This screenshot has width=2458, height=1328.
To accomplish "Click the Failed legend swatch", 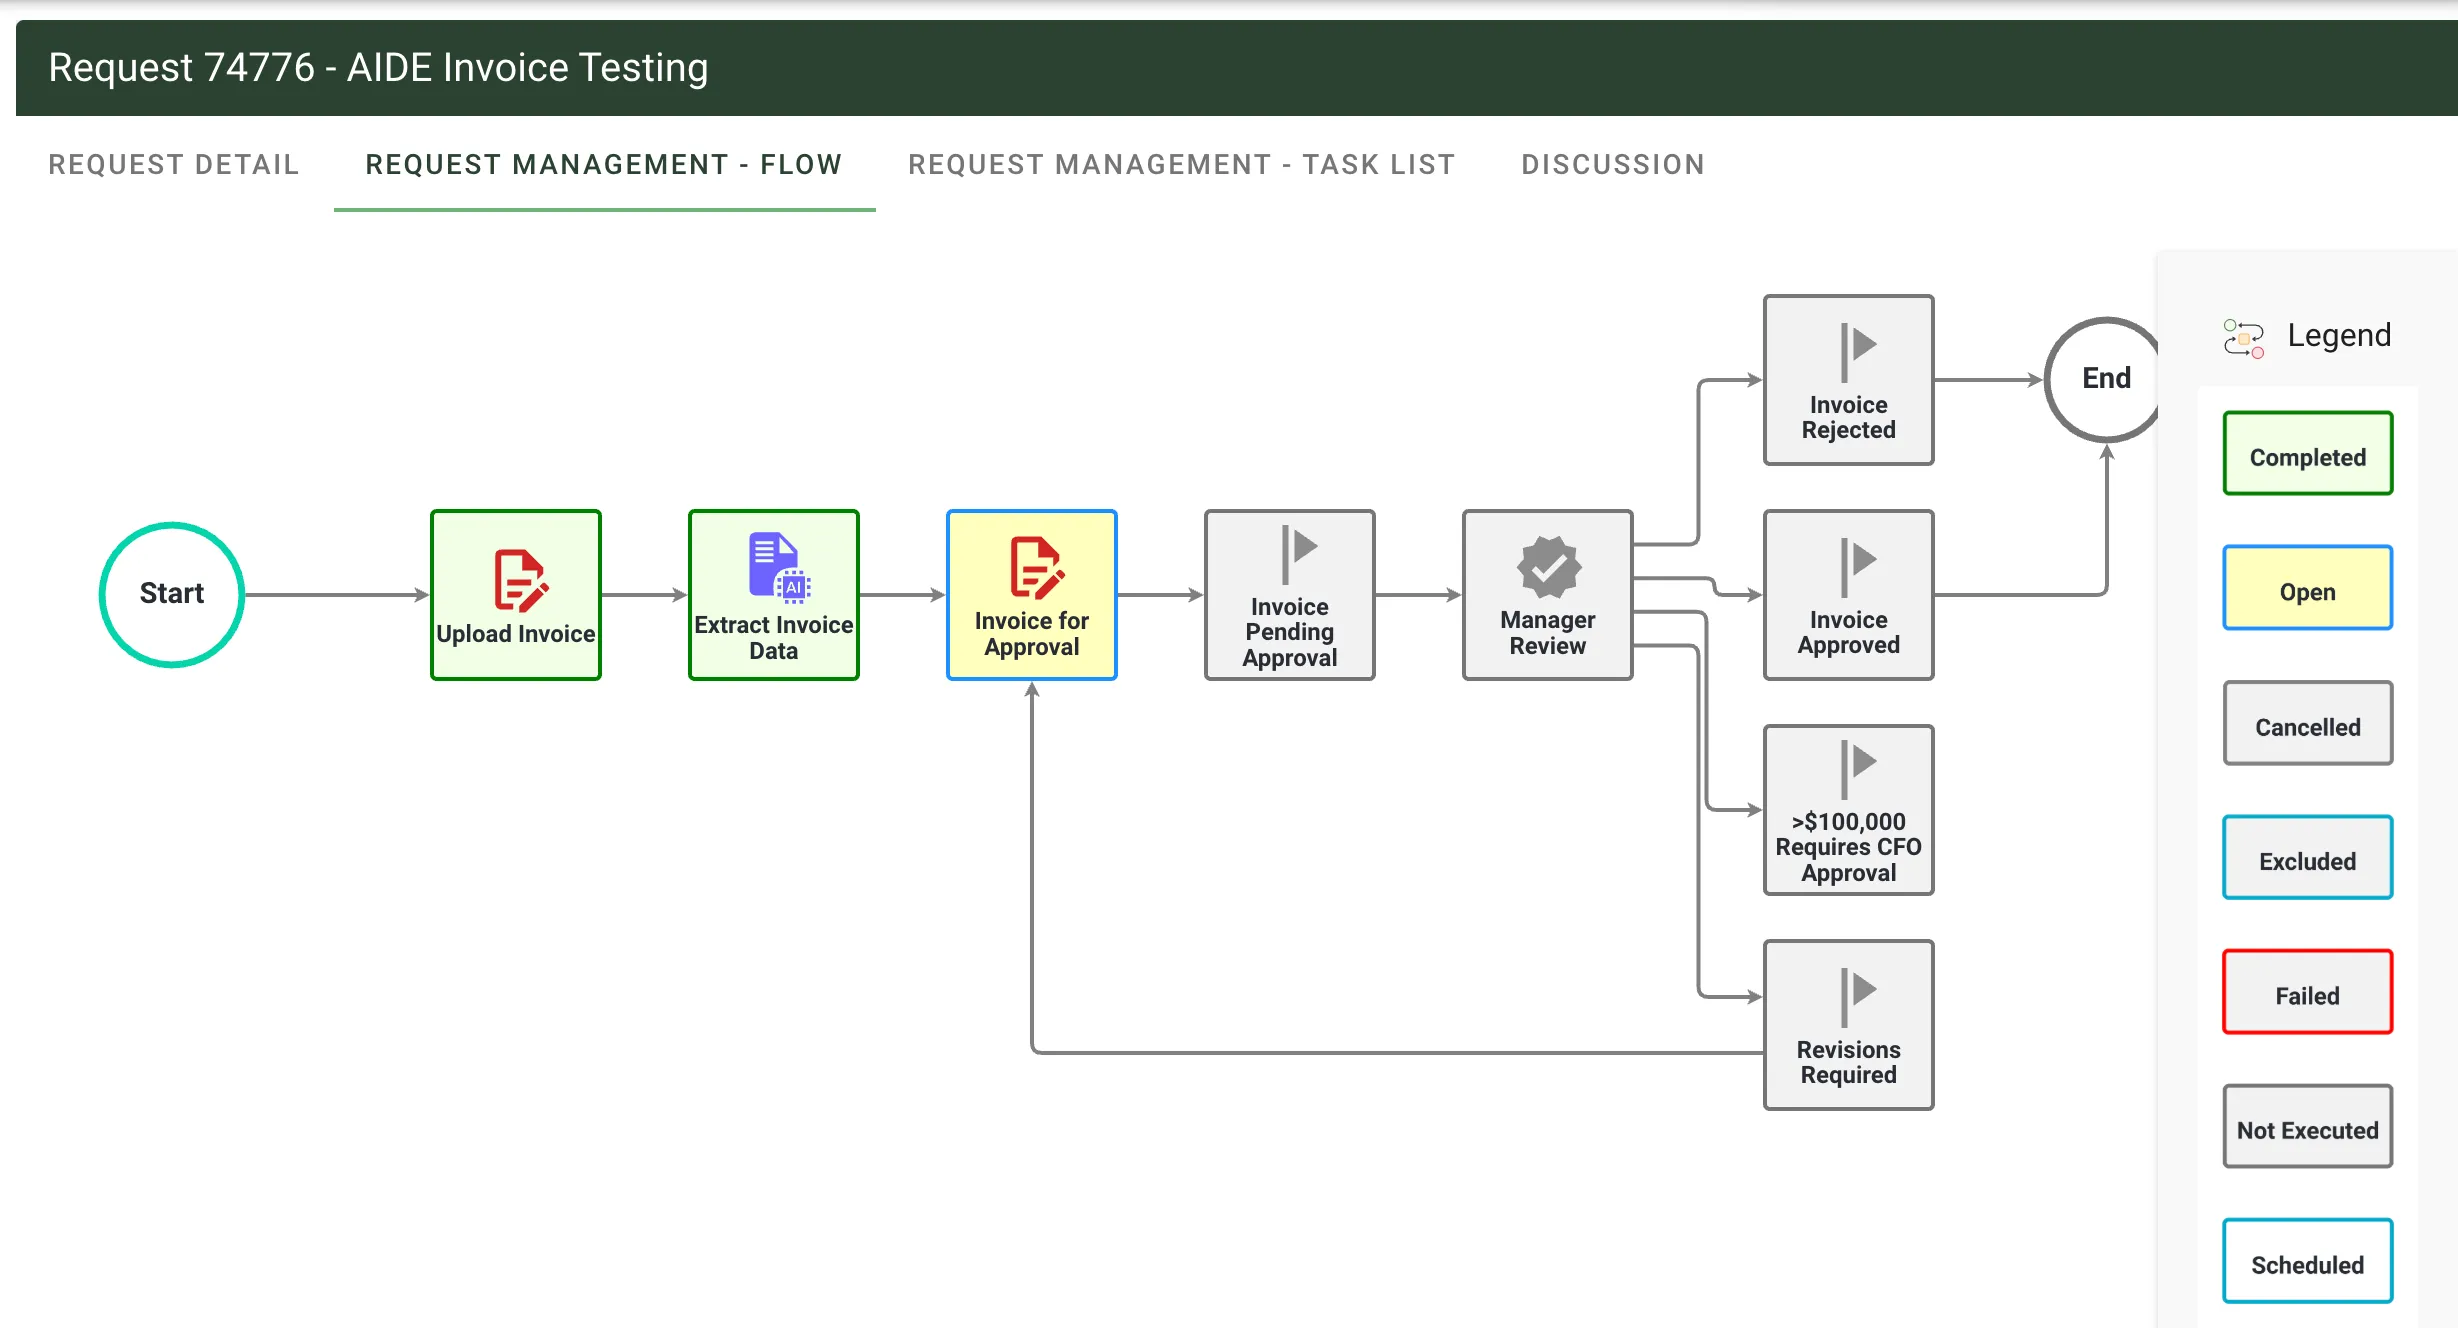I will click(2308, 992).
